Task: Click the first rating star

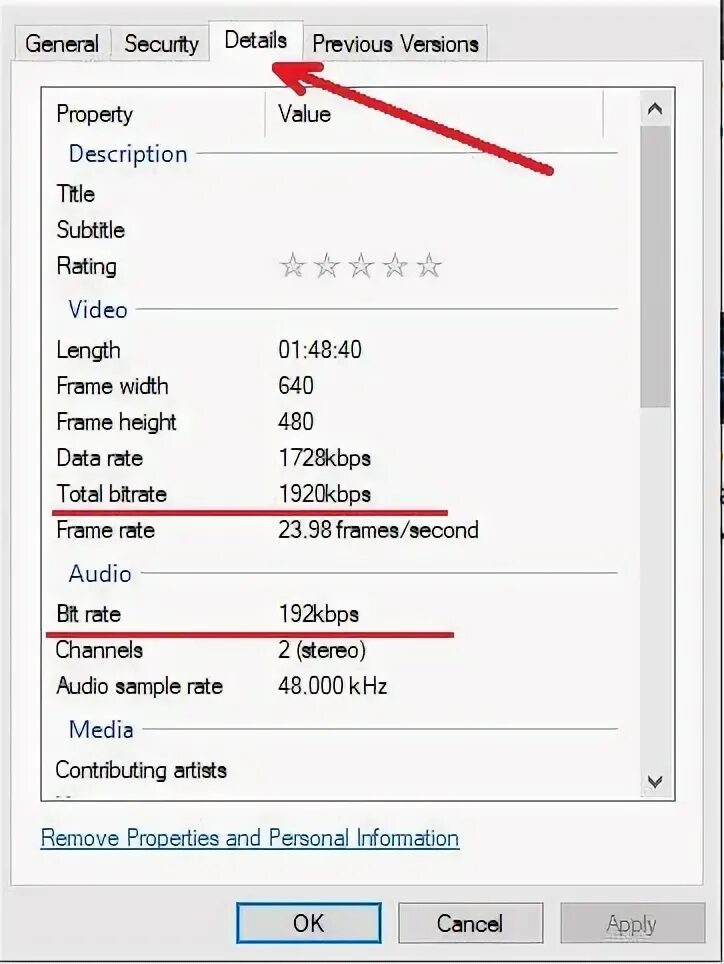Action: click(x=292, y=266)
